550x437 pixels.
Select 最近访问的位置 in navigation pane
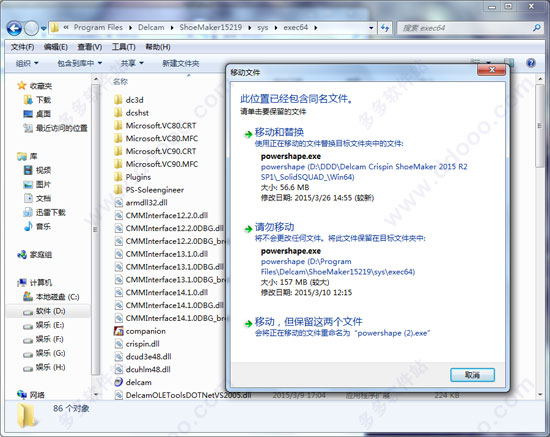tap(55, 128)
